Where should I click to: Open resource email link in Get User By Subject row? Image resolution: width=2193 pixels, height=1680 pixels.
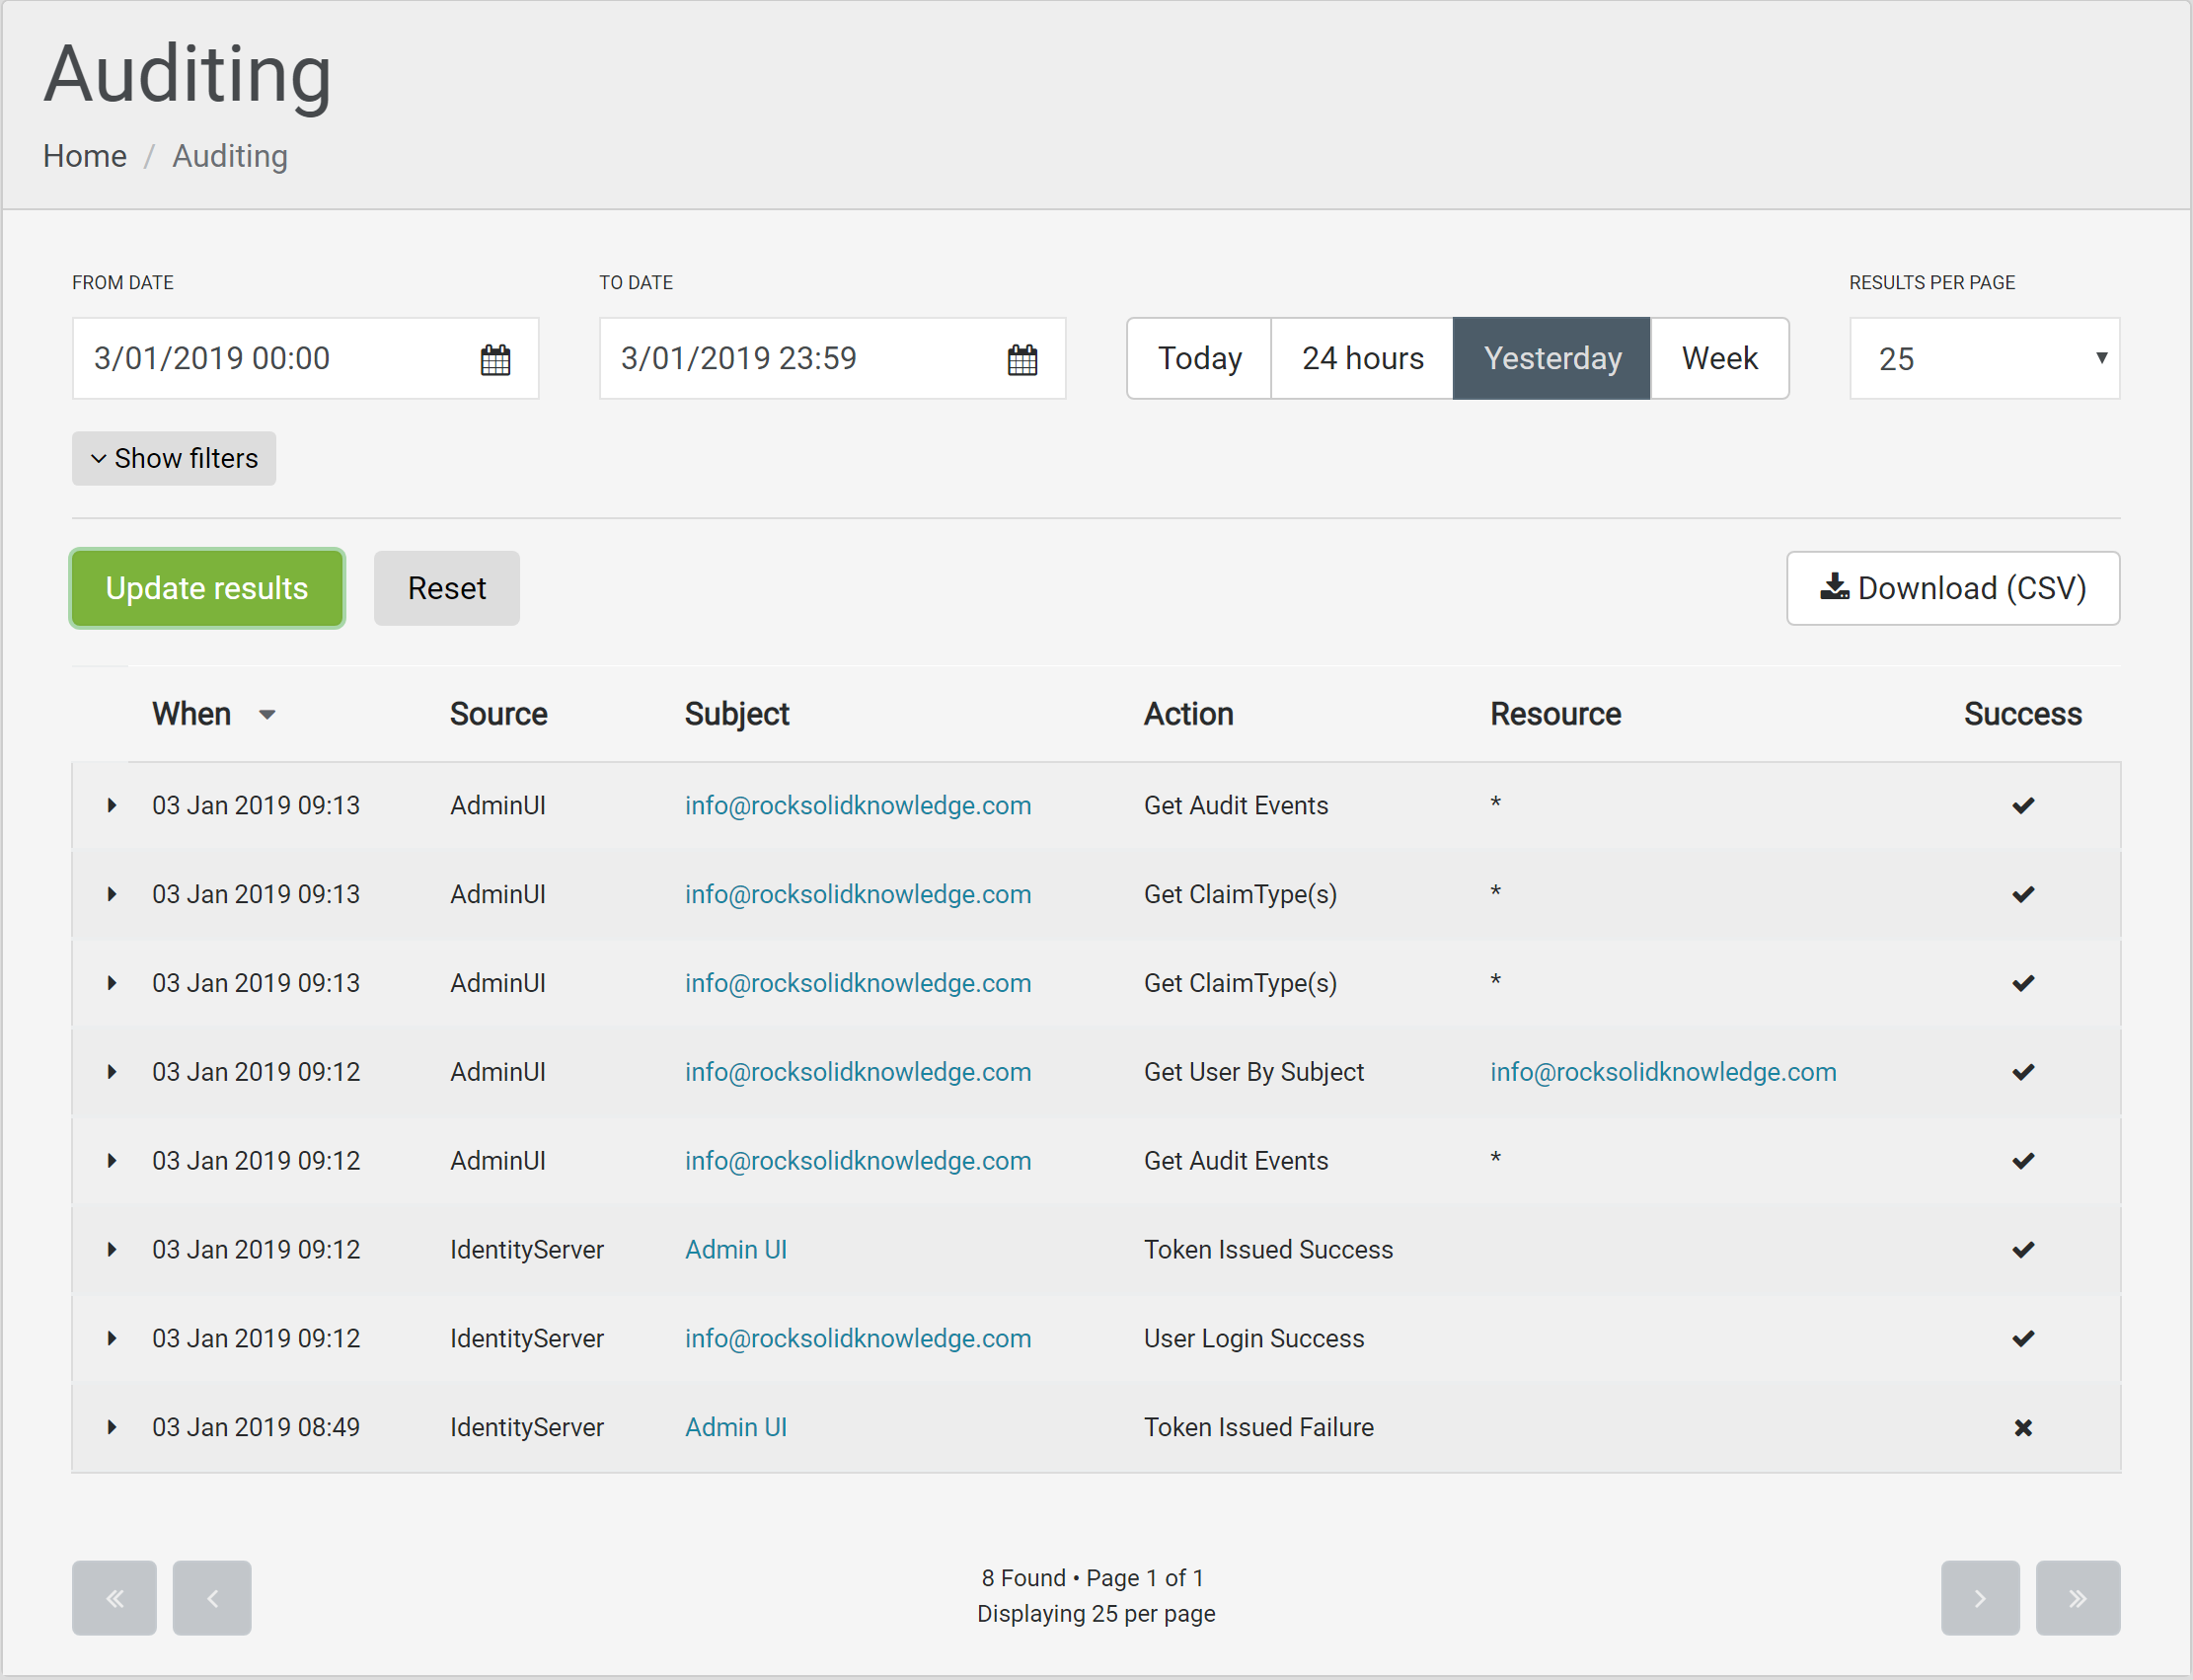coord(1663,1072)
